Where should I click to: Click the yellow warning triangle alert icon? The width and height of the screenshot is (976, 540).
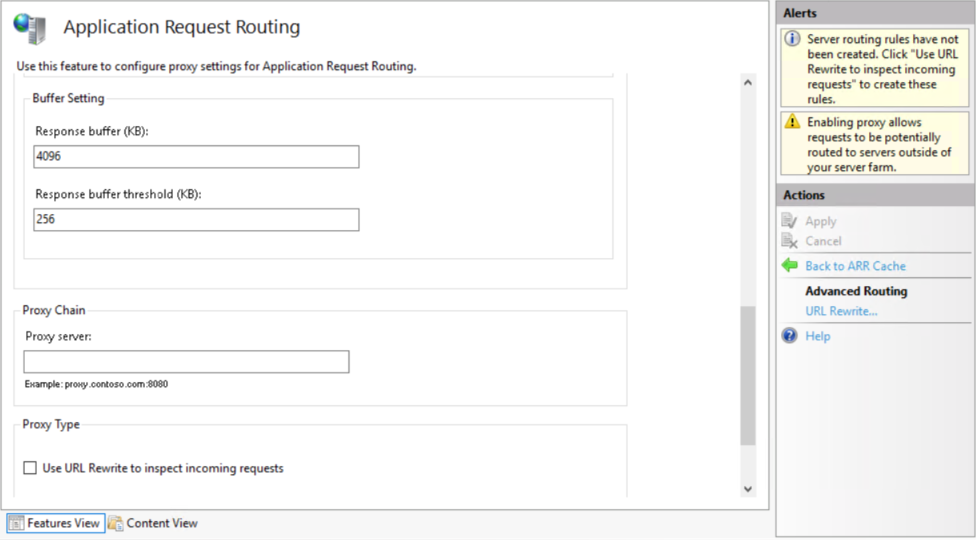pos(792,121)
